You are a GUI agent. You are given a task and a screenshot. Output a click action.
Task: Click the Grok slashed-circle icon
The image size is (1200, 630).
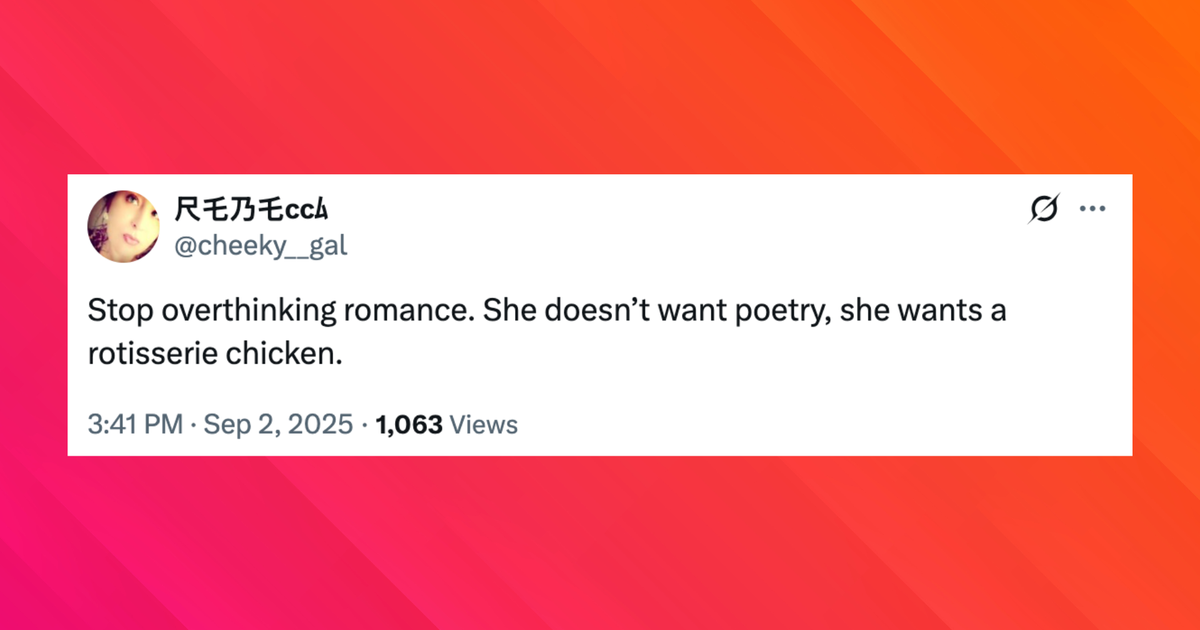(x=1044, y=209)
